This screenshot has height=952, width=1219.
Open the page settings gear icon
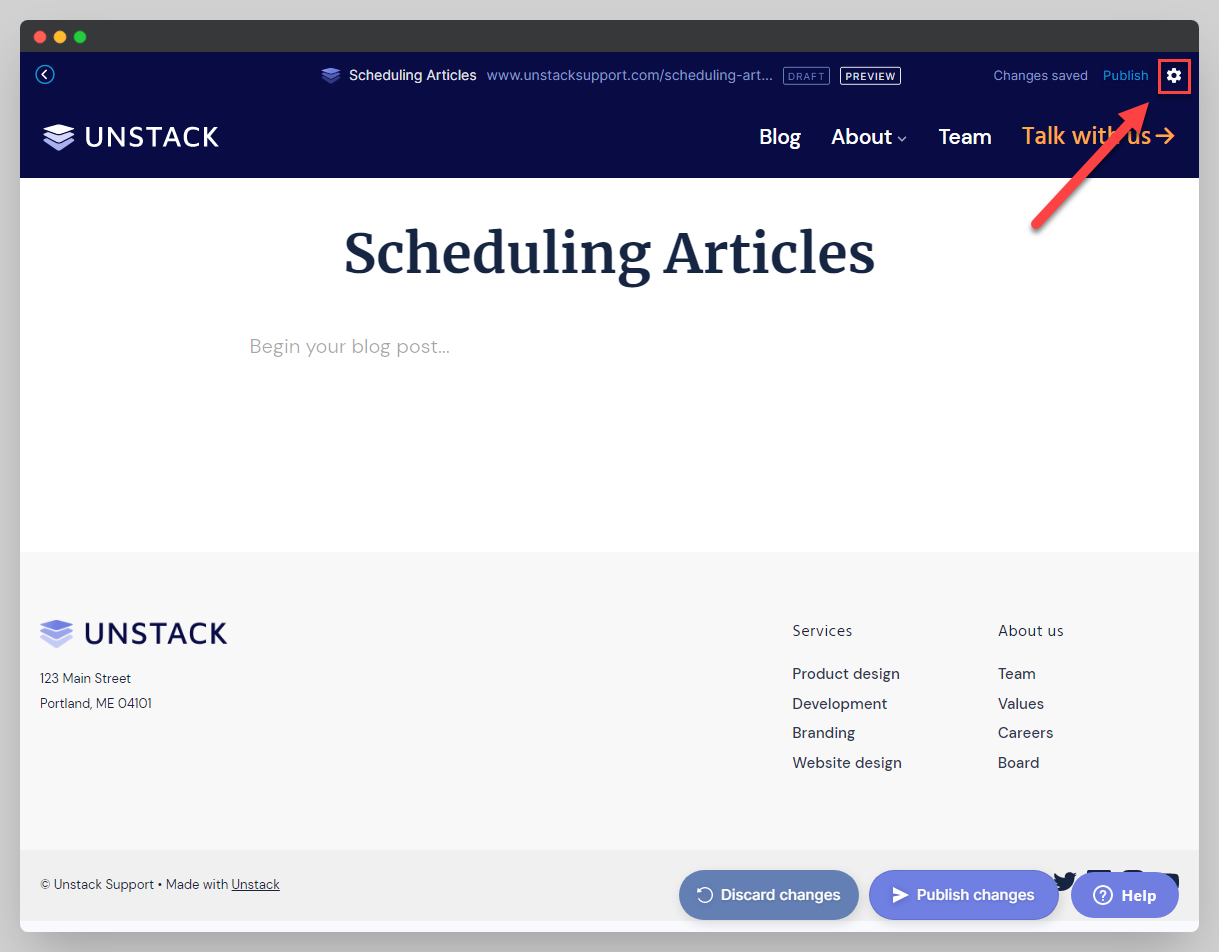[1174, 76]
